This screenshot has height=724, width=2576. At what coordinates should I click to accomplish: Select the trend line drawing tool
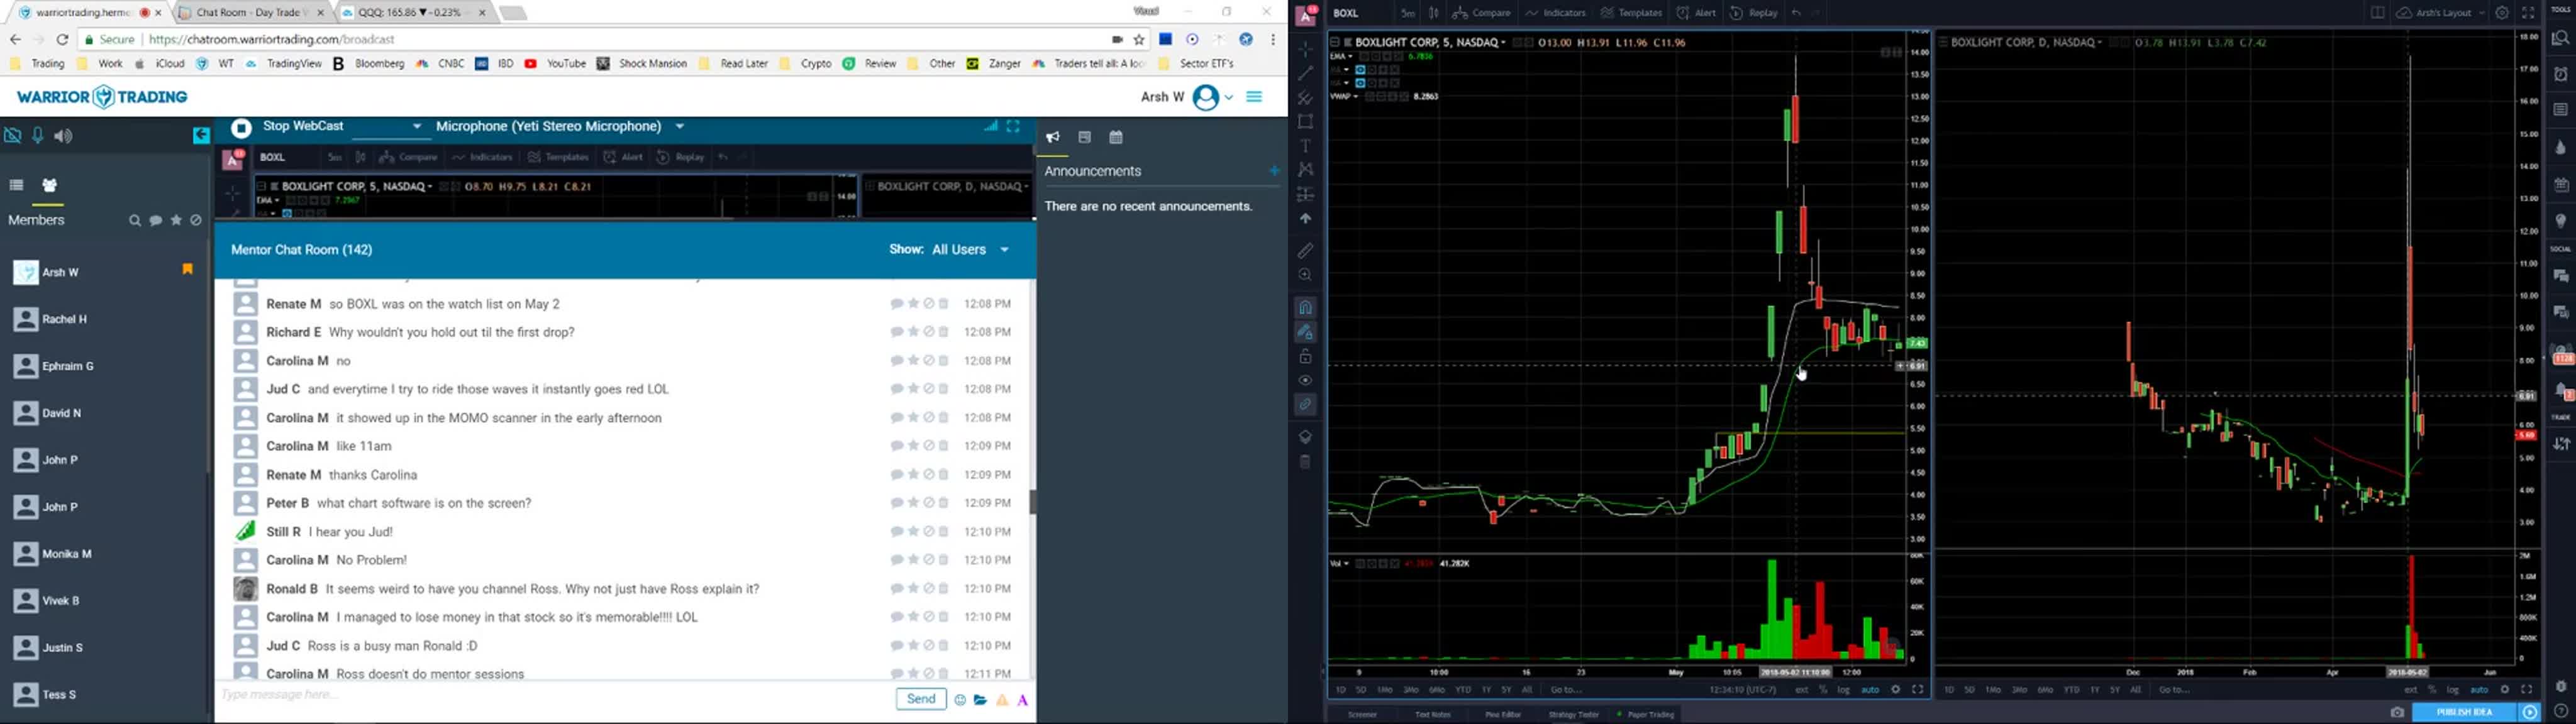[1306, 73]
